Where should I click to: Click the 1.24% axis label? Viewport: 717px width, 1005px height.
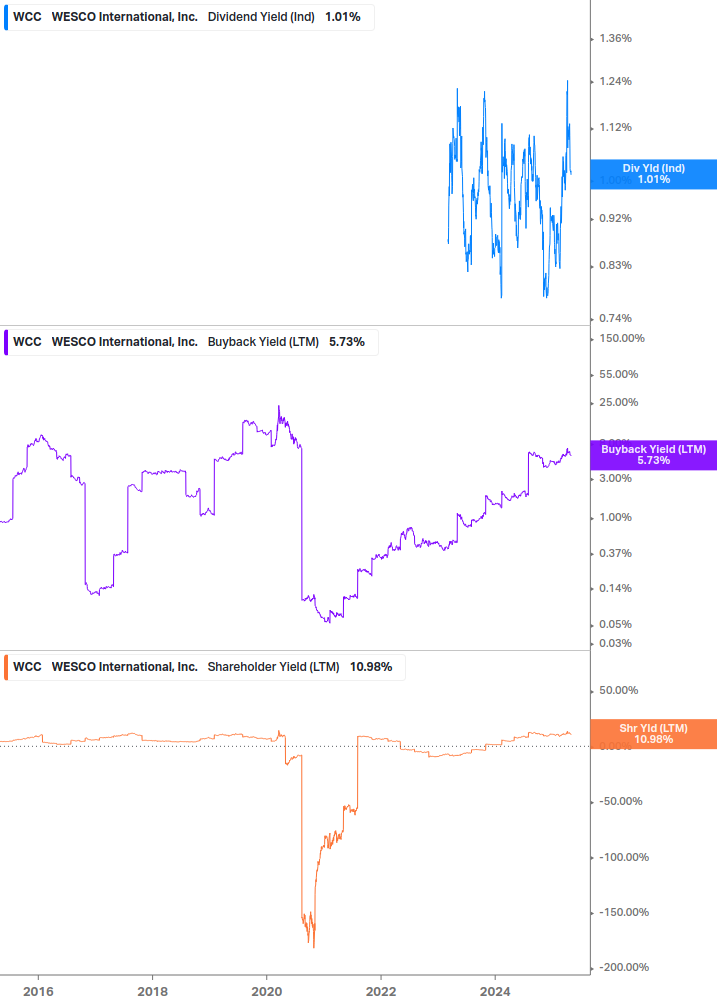click(615, 81)
